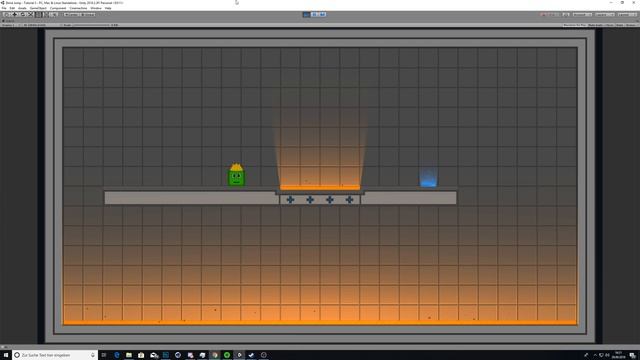Advance one frame with Step button

point(322,15)
